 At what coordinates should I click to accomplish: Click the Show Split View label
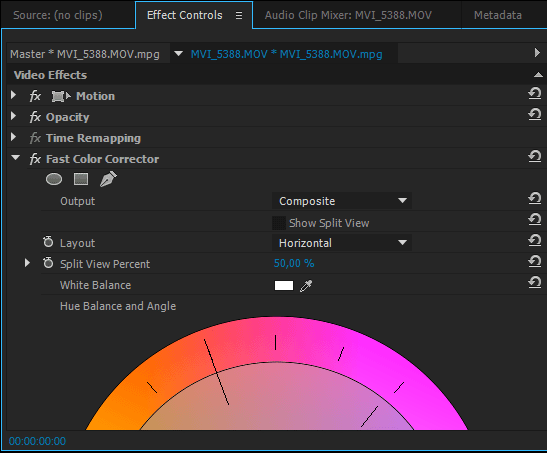click(x=329, y=223)
